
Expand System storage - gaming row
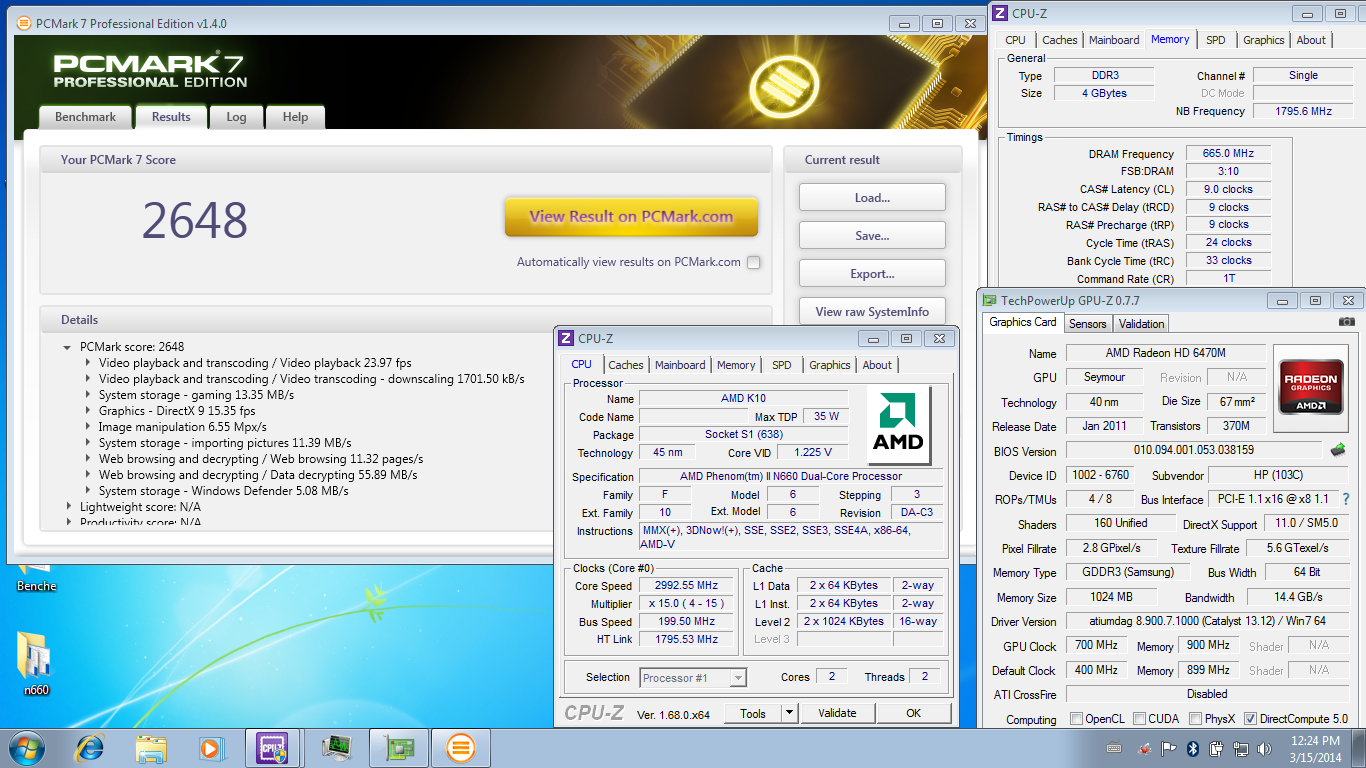[87, 395]
